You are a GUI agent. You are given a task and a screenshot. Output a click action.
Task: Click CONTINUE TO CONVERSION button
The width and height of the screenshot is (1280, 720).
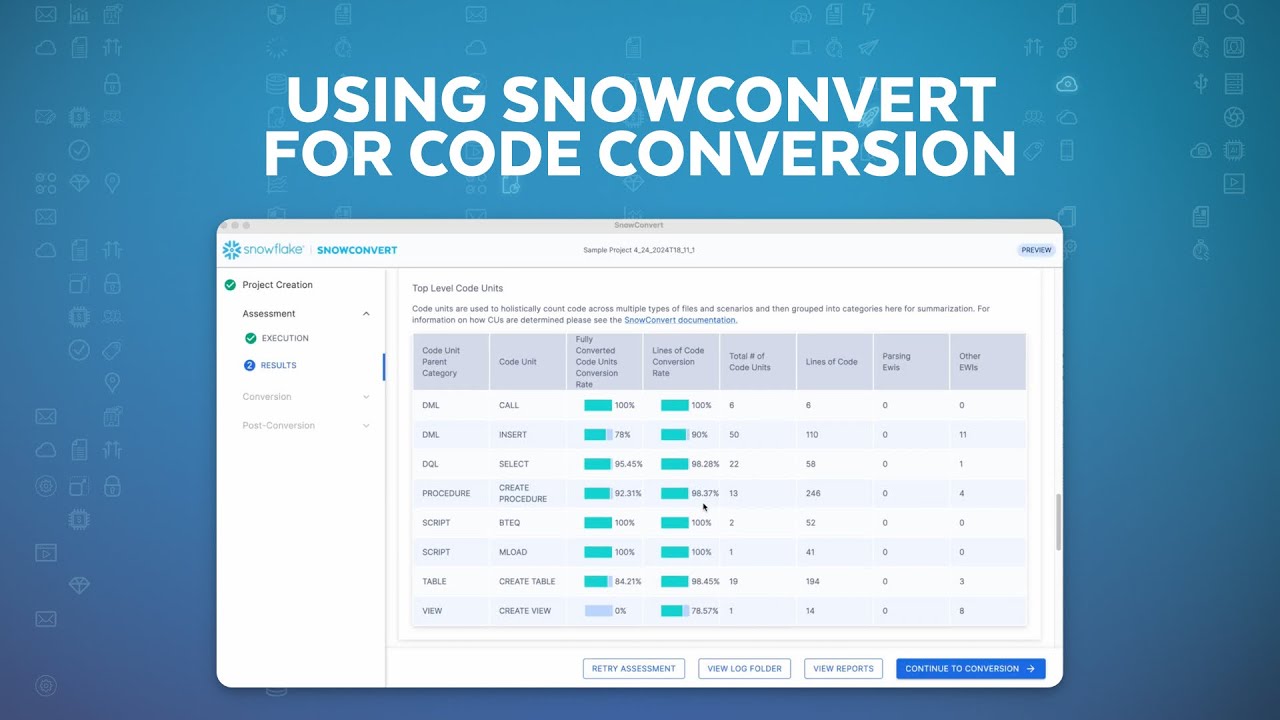(971, 669)
